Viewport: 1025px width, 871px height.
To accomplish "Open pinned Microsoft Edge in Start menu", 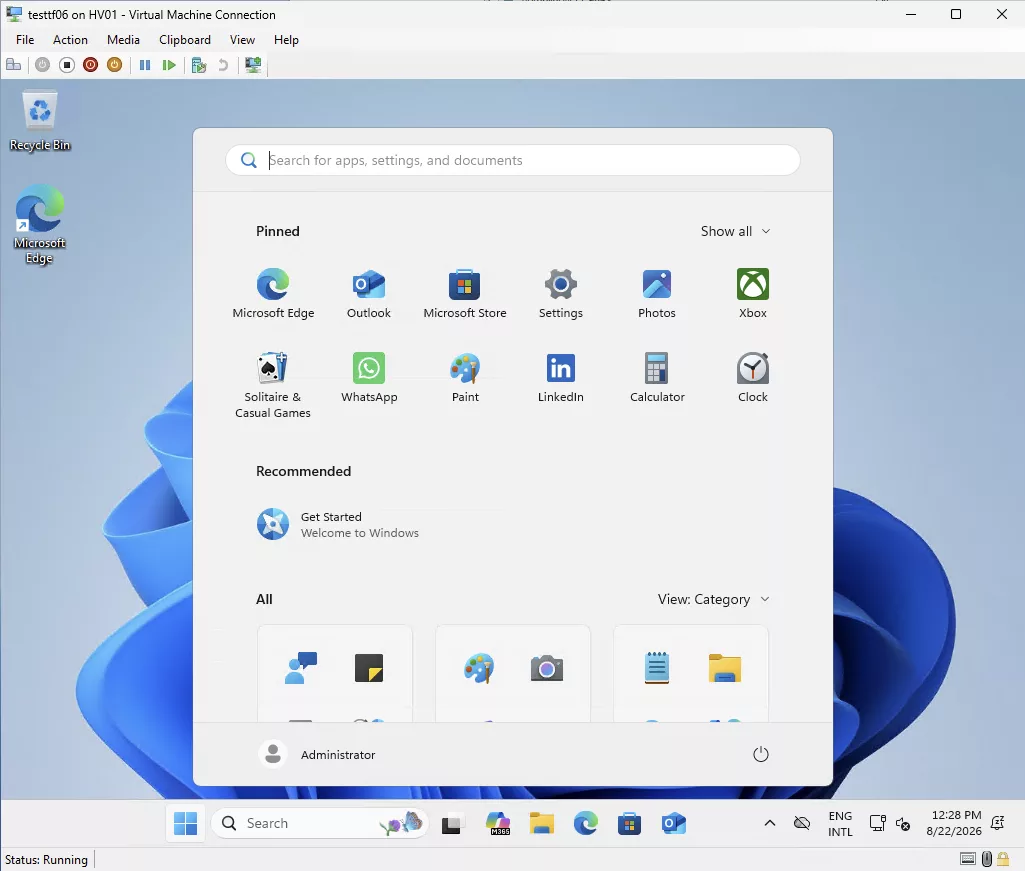I will pyautogui.click(x=273, y=294).
